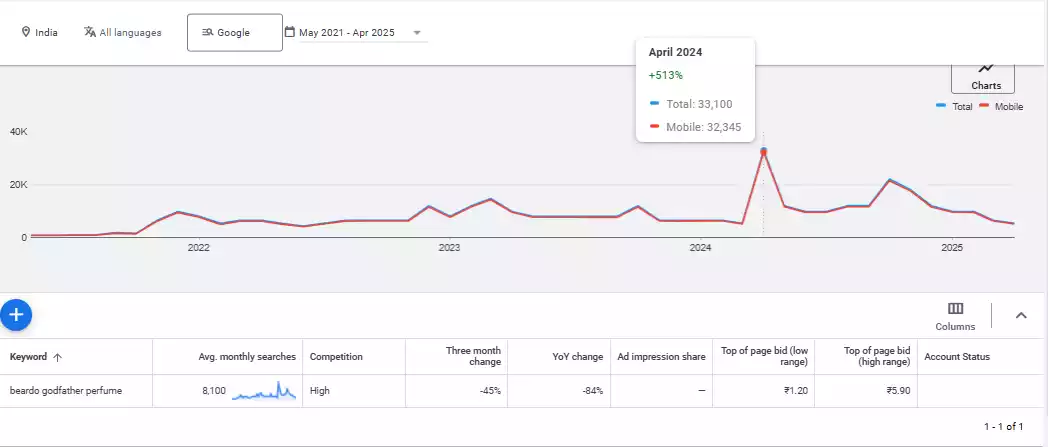
Task: Click the Charts button icon
Action: pos(986,68)
